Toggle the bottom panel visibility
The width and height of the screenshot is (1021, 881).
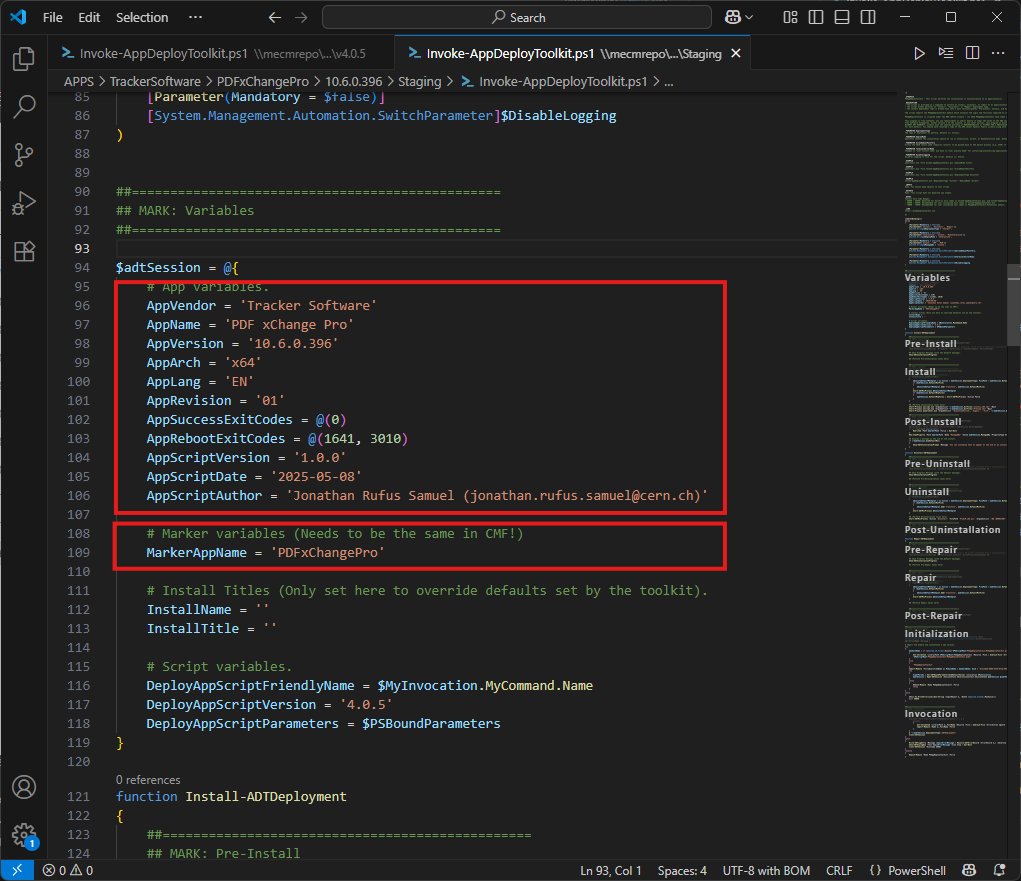[x=842, y=17]
